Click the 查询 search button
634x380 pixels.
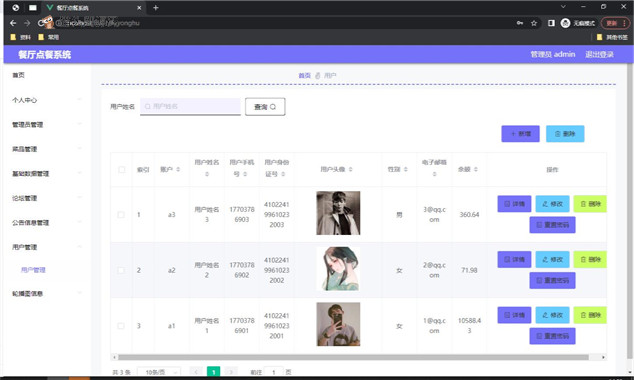coord(265,107)
